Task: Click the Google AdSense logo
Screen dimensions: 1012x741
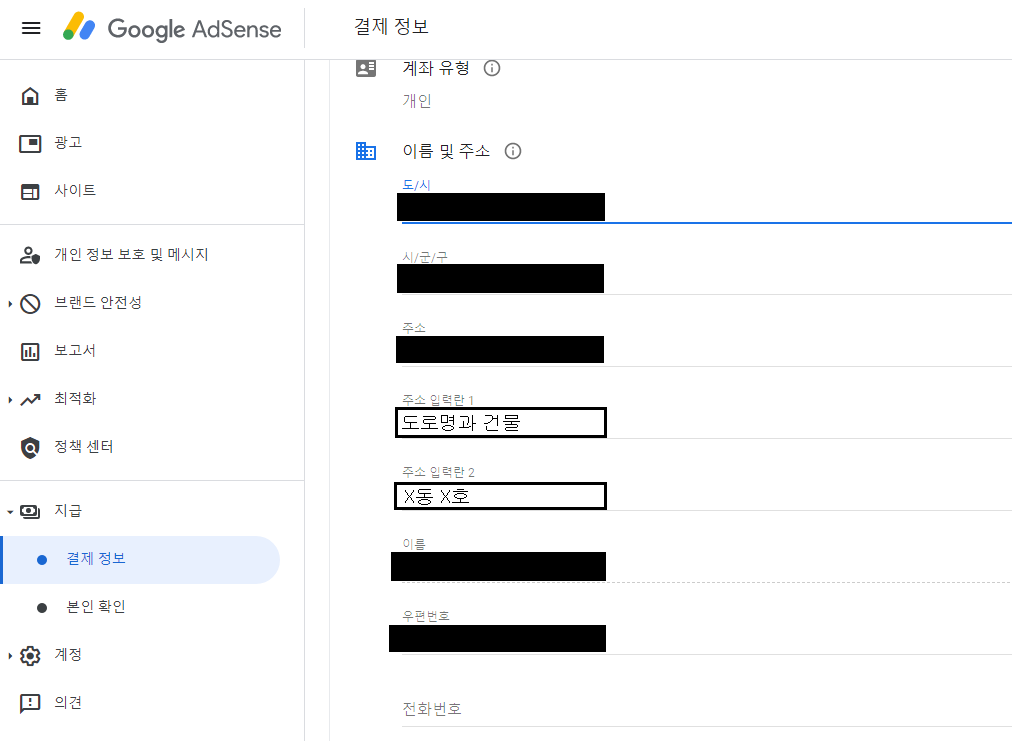Action: coord(172,28)
